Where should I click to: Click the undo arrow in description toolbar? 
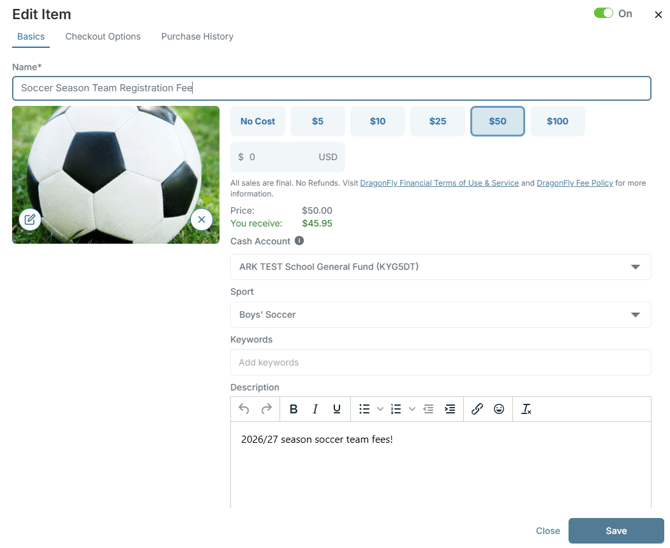tap(244, 409)
